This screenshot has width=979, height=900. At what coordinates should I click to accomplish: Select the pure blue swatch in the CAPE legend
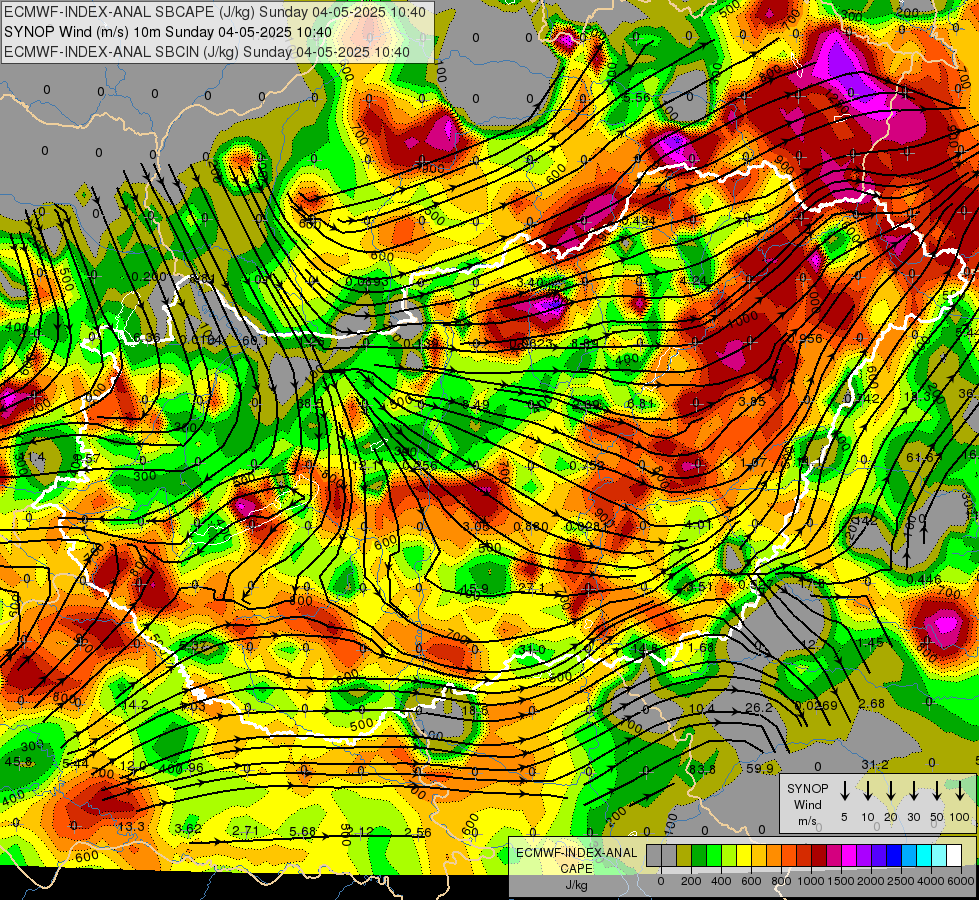coord(893,856)
